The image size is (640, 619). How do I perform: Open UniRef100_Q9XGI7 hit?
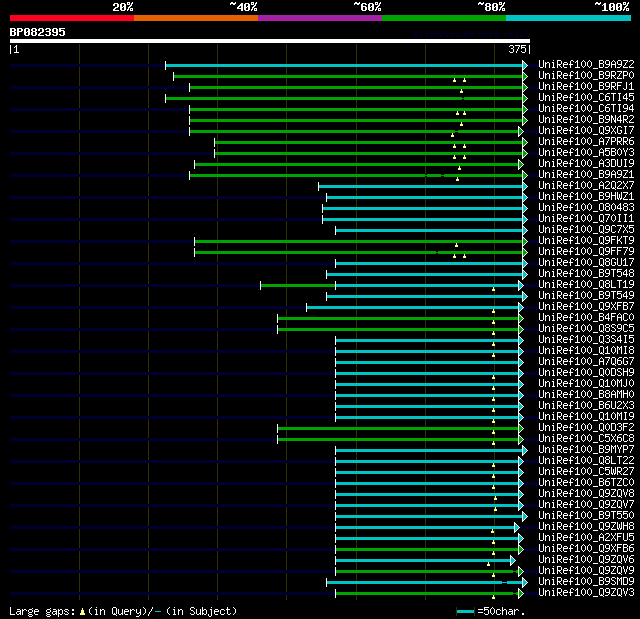(586, 131)
